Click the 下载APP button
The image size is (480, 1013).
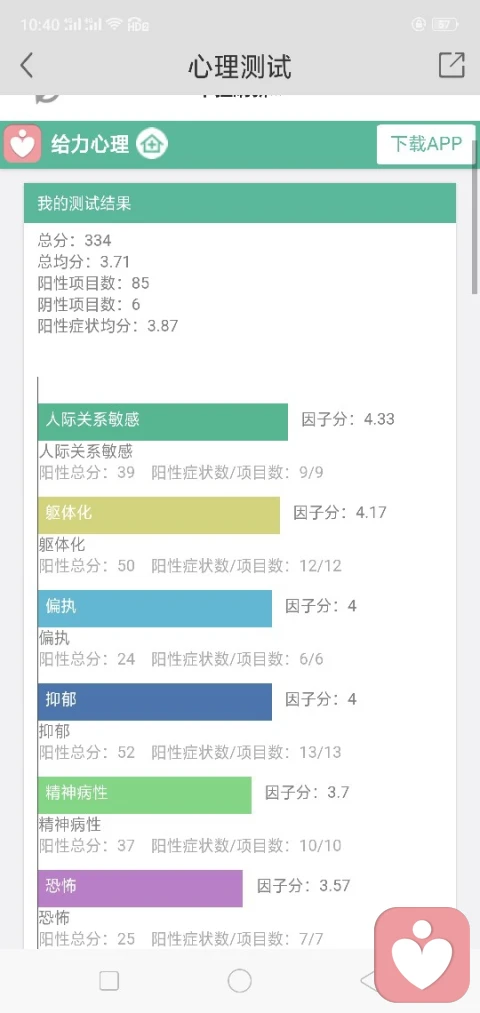point(426,143)
